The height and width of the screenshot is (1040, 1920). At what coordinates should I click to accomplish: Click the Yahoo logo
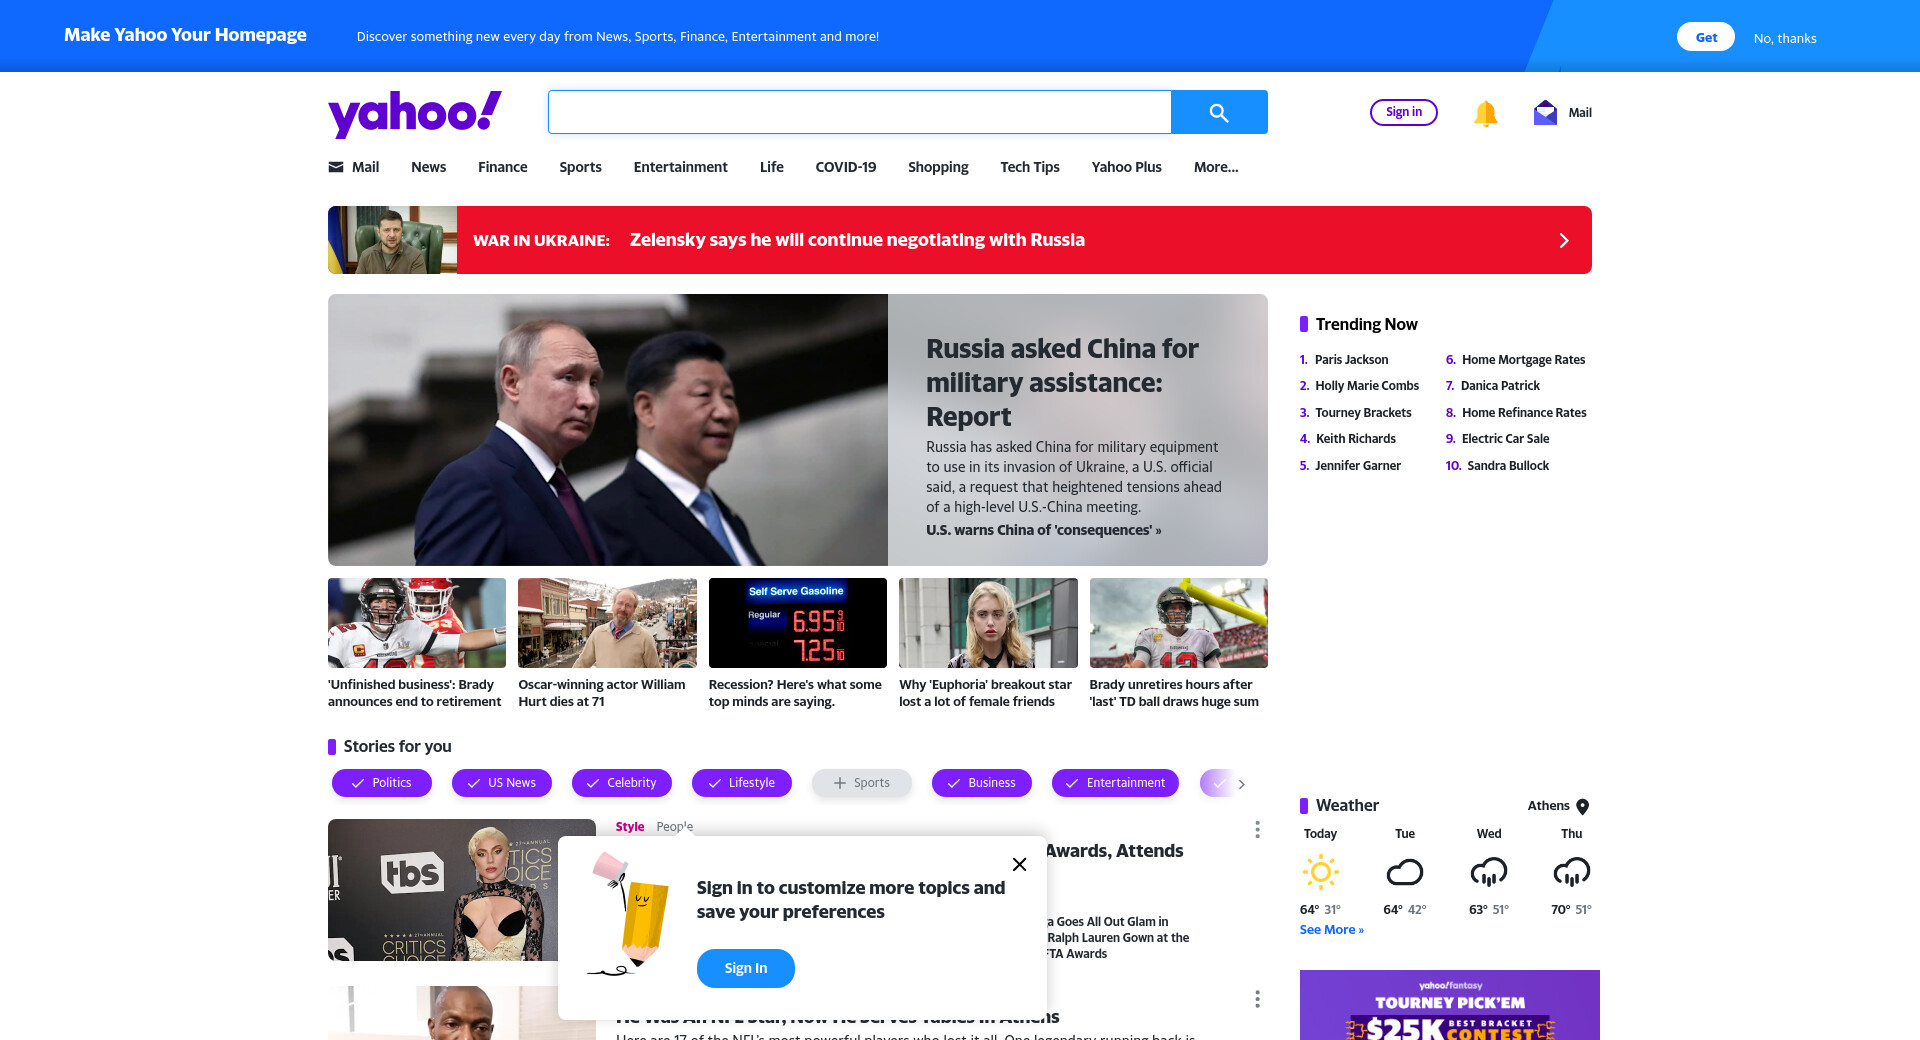(415, 113)
